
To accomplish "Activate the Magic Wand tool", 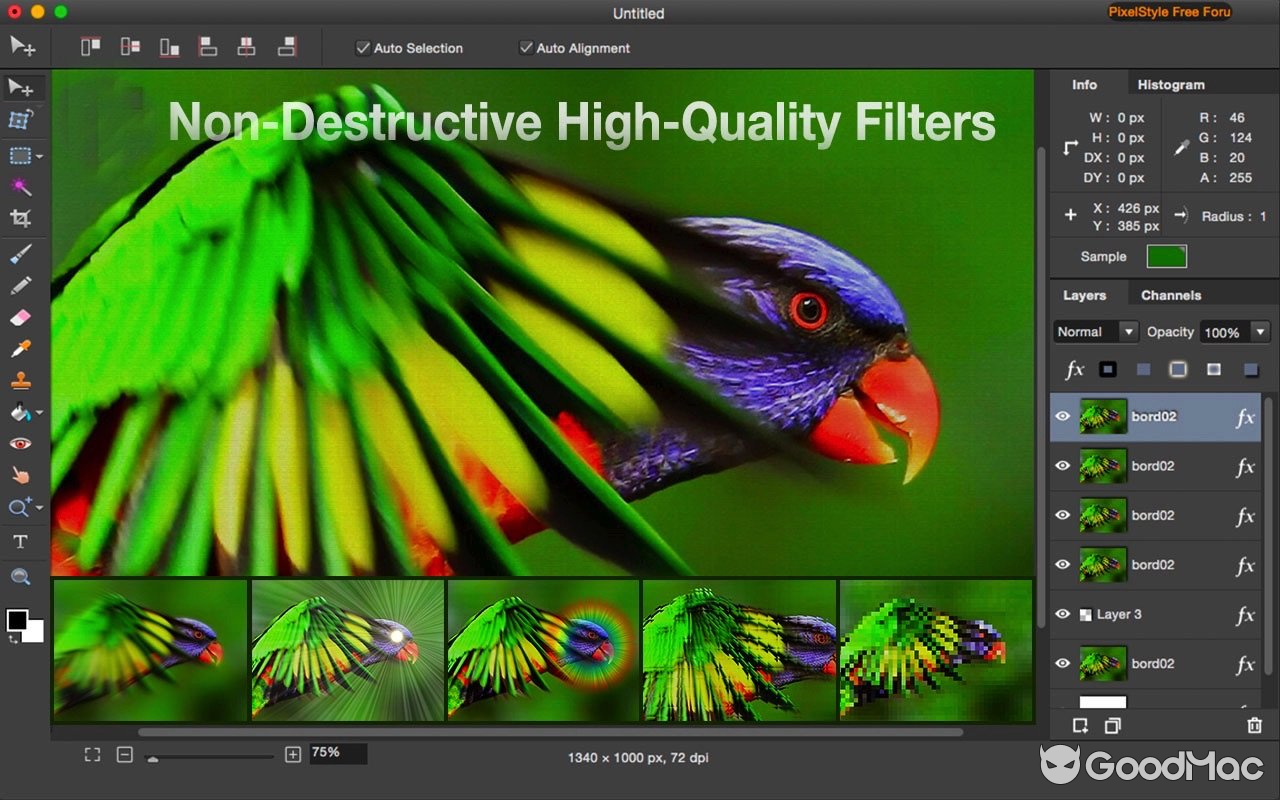I will coord(22,186).
